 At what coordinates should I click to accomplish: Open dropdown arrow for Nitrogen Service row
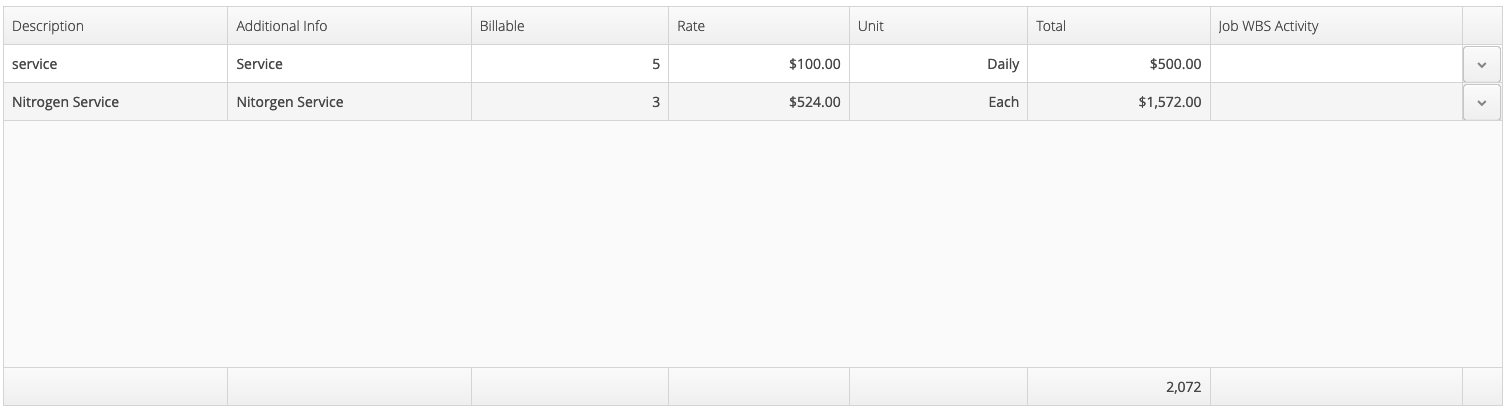(x=1481, y=102)
